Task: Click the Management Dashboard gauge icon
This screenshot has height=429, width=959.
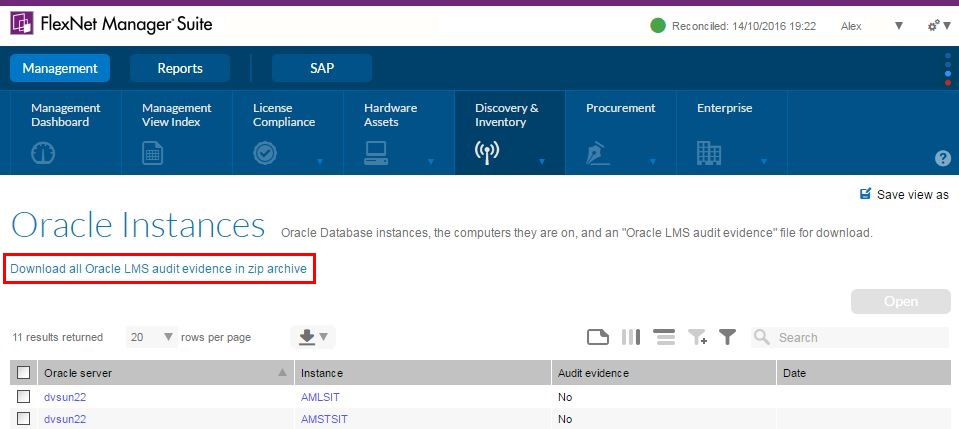Action: pos(43,153)
